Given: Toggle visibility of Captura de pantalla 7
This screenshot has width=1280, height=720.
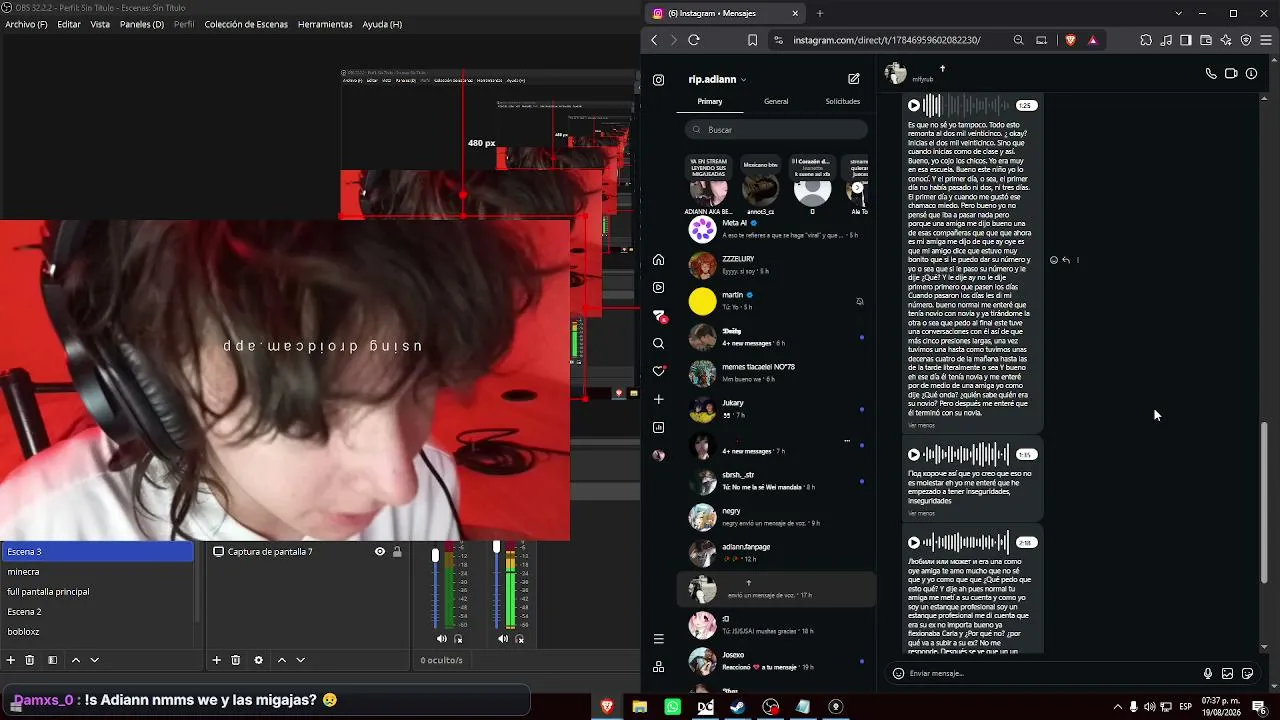Looking at the screenshot, I should tap(380, 551).
